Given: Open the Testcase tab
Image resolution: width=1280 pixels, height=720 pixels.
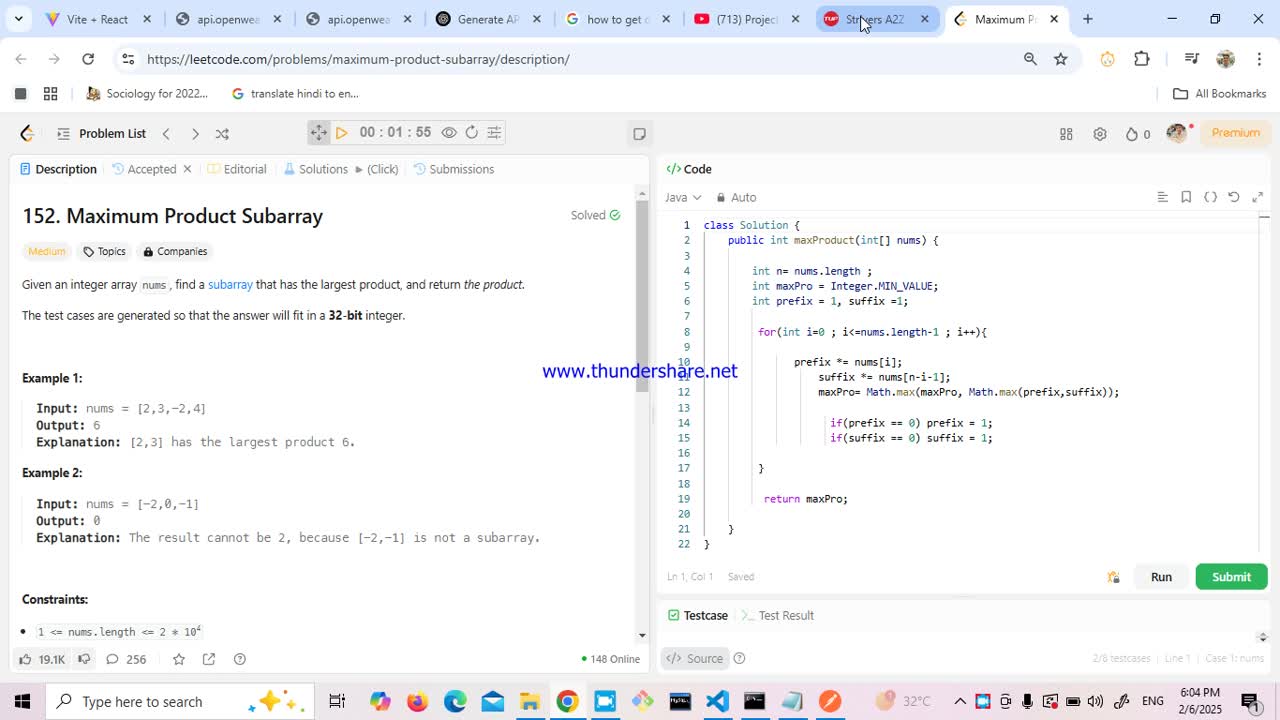Looking at the screenshot, I should tap(697, 615).
